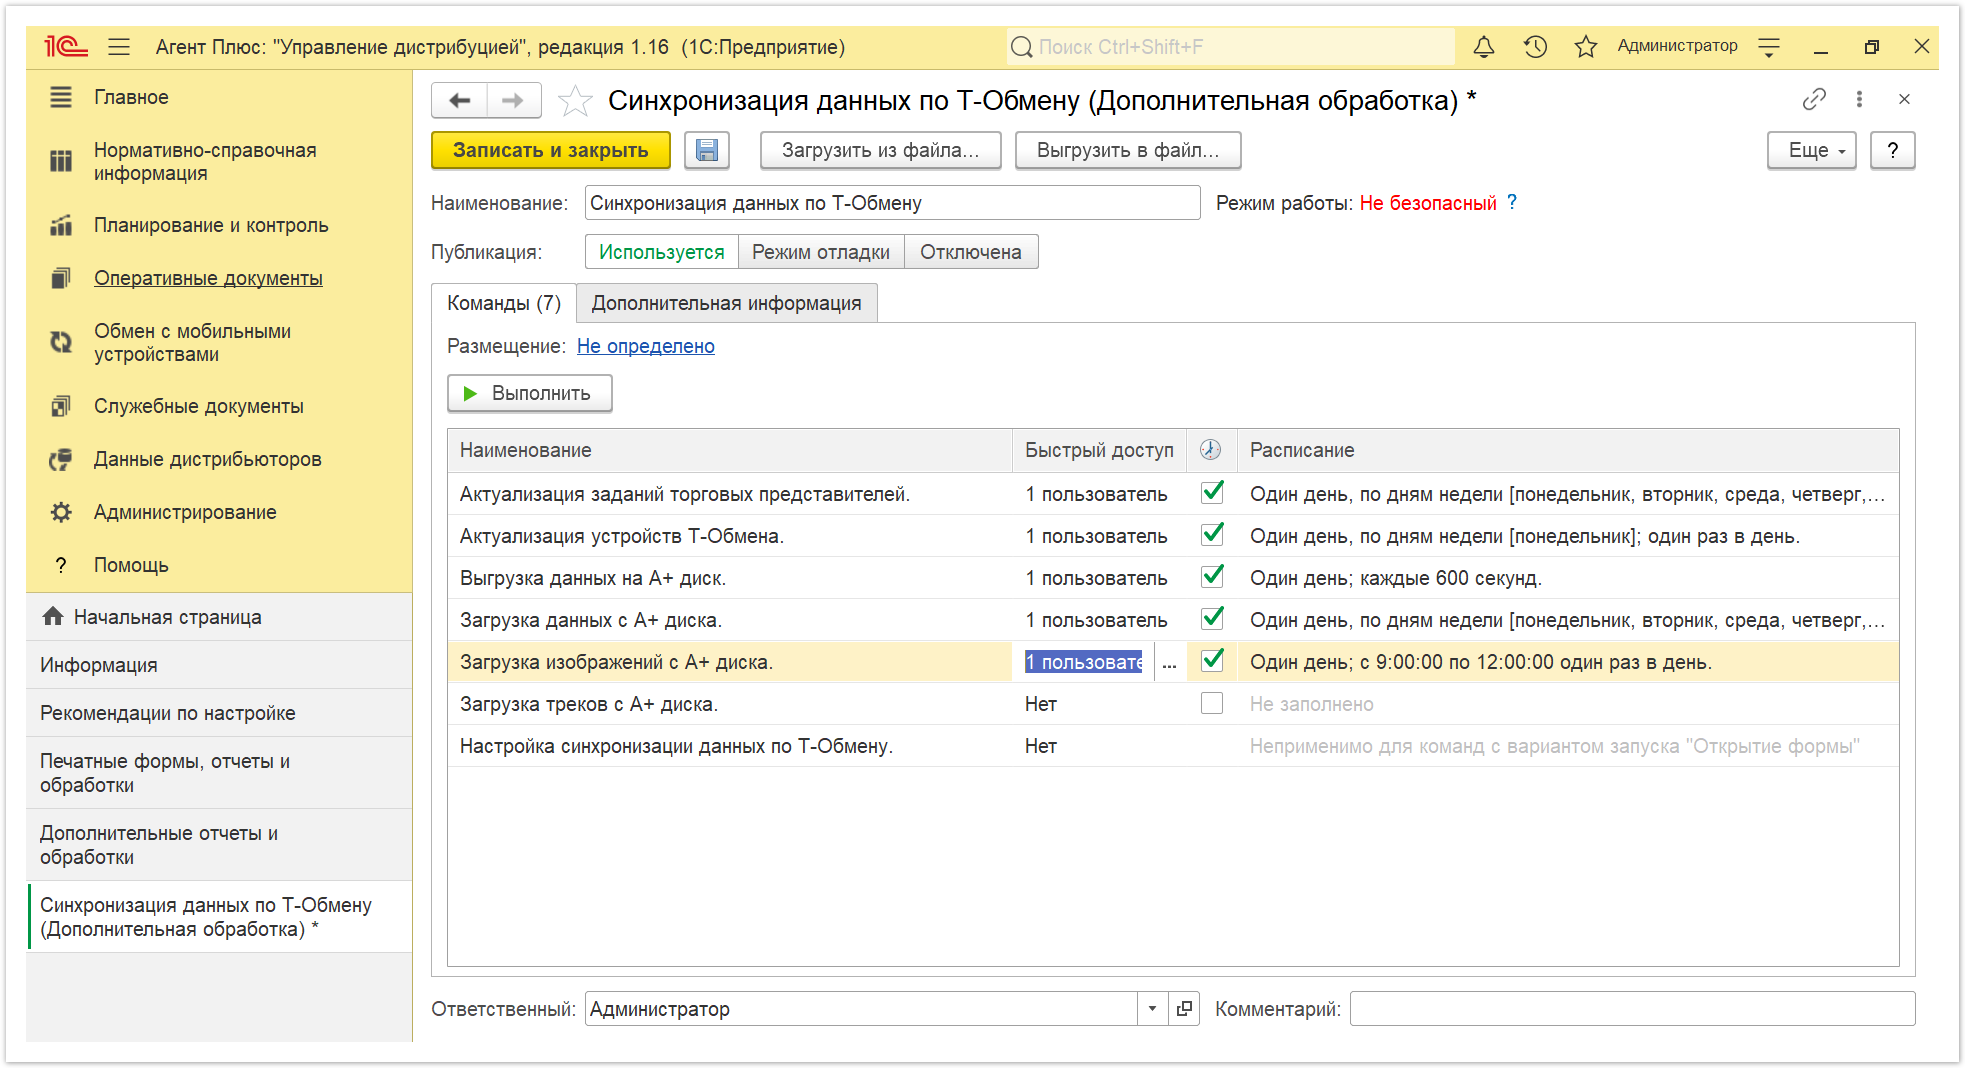1965x1068 pixels.
Task: Open Помощь section
Action: coord(131,565)
